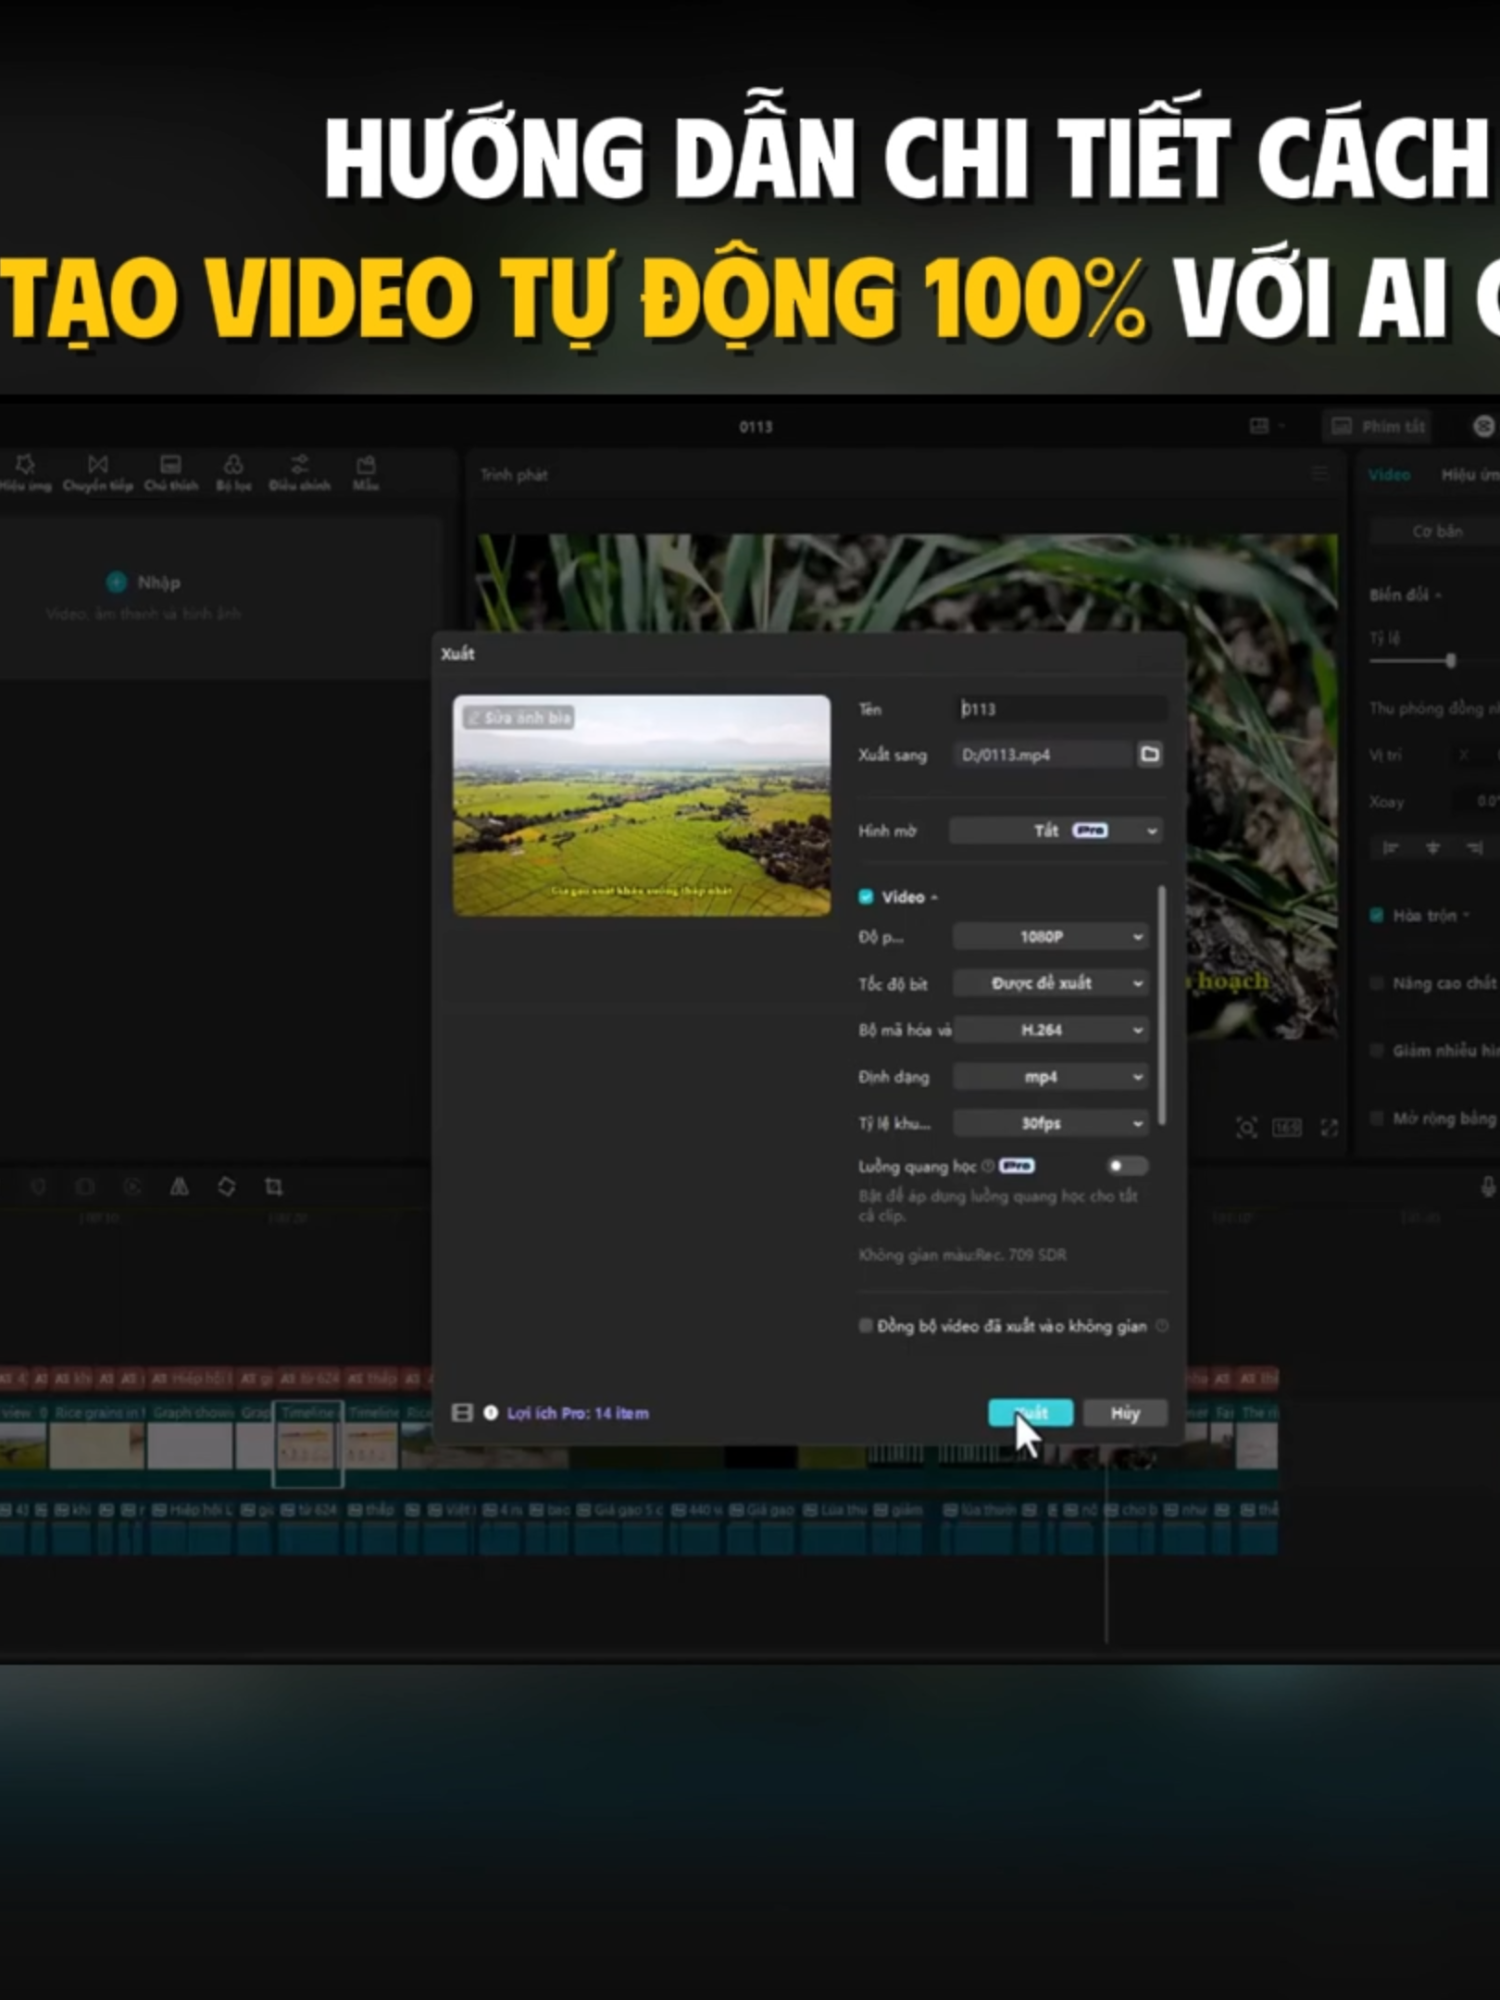This screenshot has height=2000, width=1500.
Task: Open the Mẫu templates panel
Action: click(366, 473)
